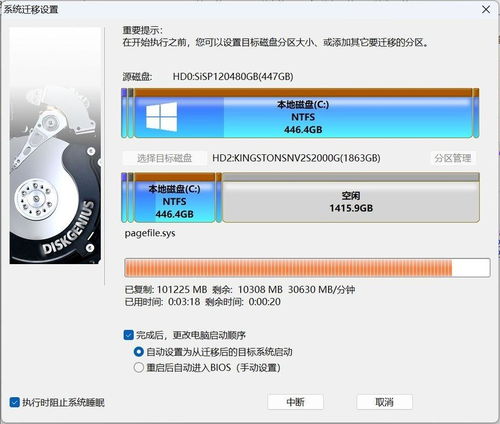
Task: Select the second small partition on source disk
Action: point(131,113)
